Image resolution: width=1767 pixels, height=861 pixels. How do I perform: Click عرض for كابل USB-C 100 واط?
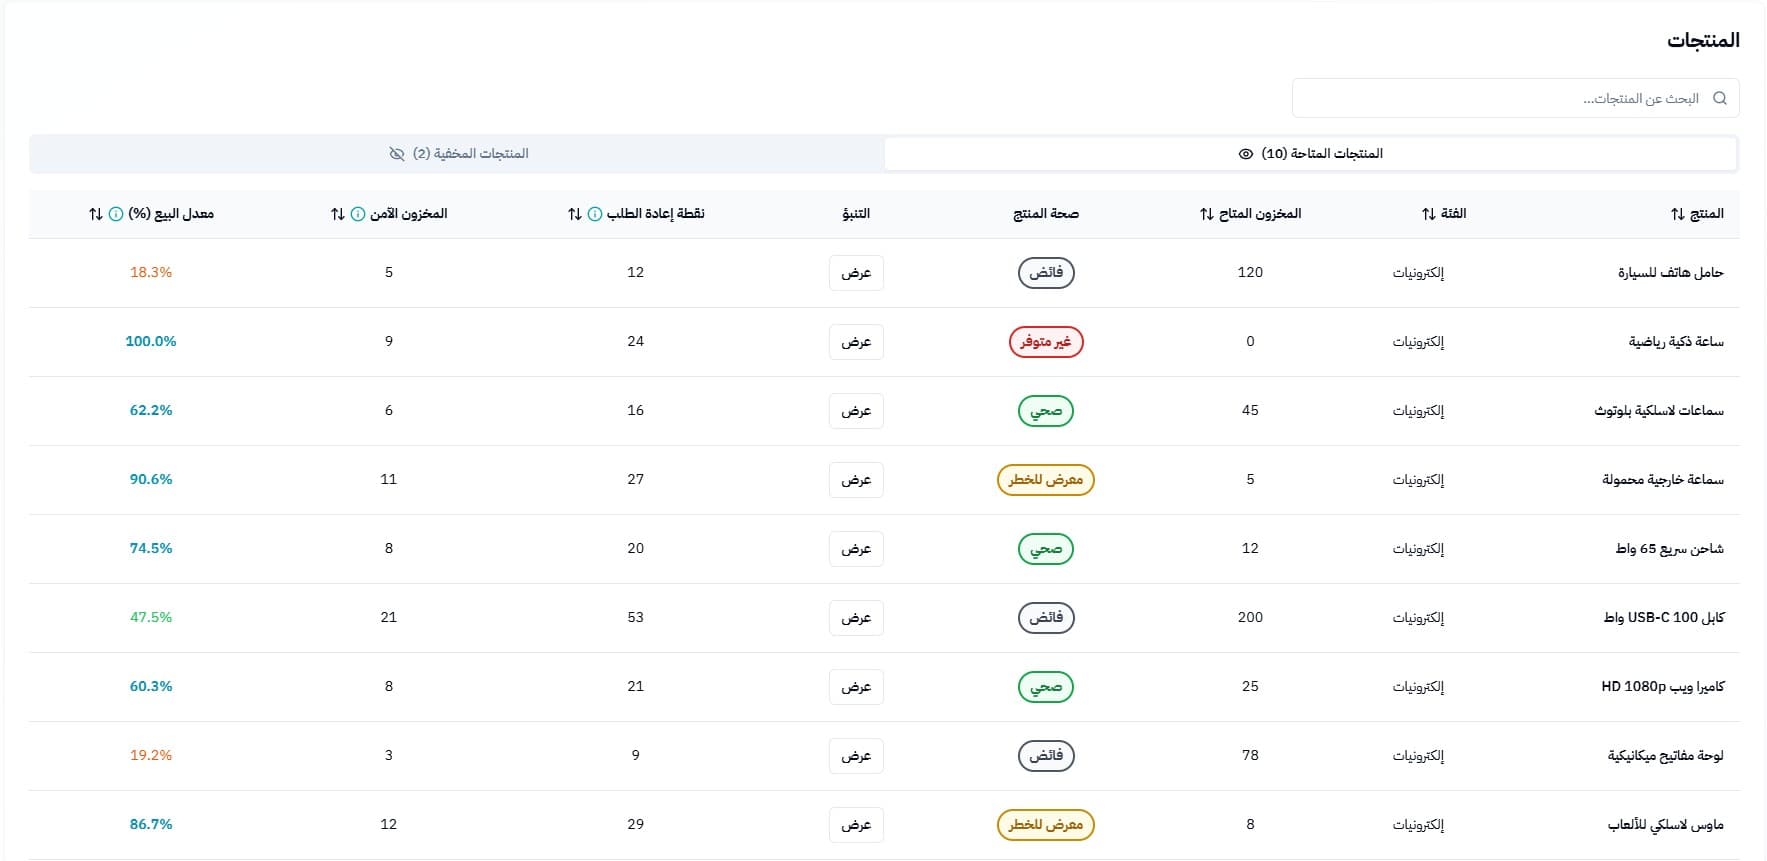click(x=856, y=618)
